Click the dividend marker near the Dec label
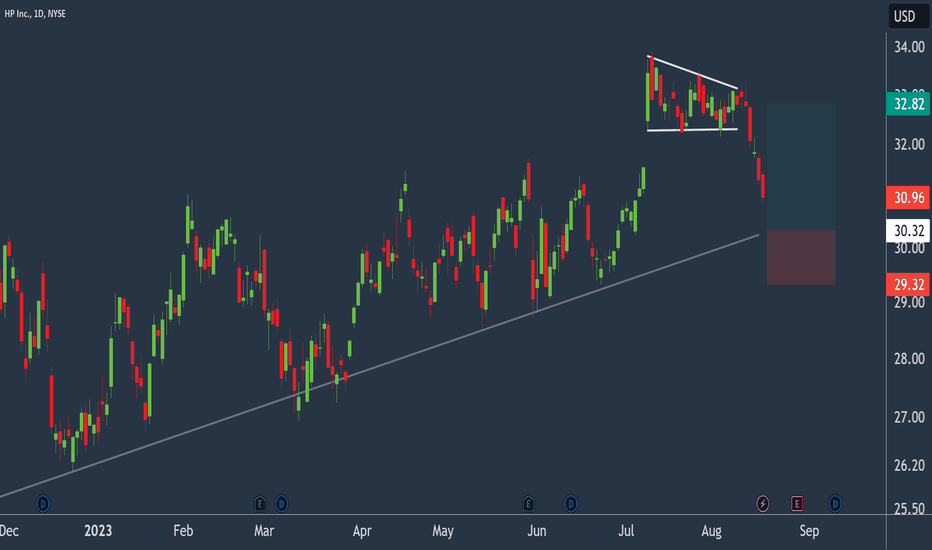 click(x=42, y=504)
